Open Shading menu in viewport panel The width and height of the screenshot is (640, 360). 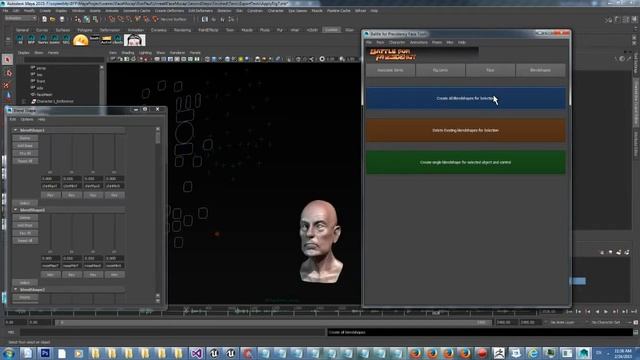coord(128,53)
